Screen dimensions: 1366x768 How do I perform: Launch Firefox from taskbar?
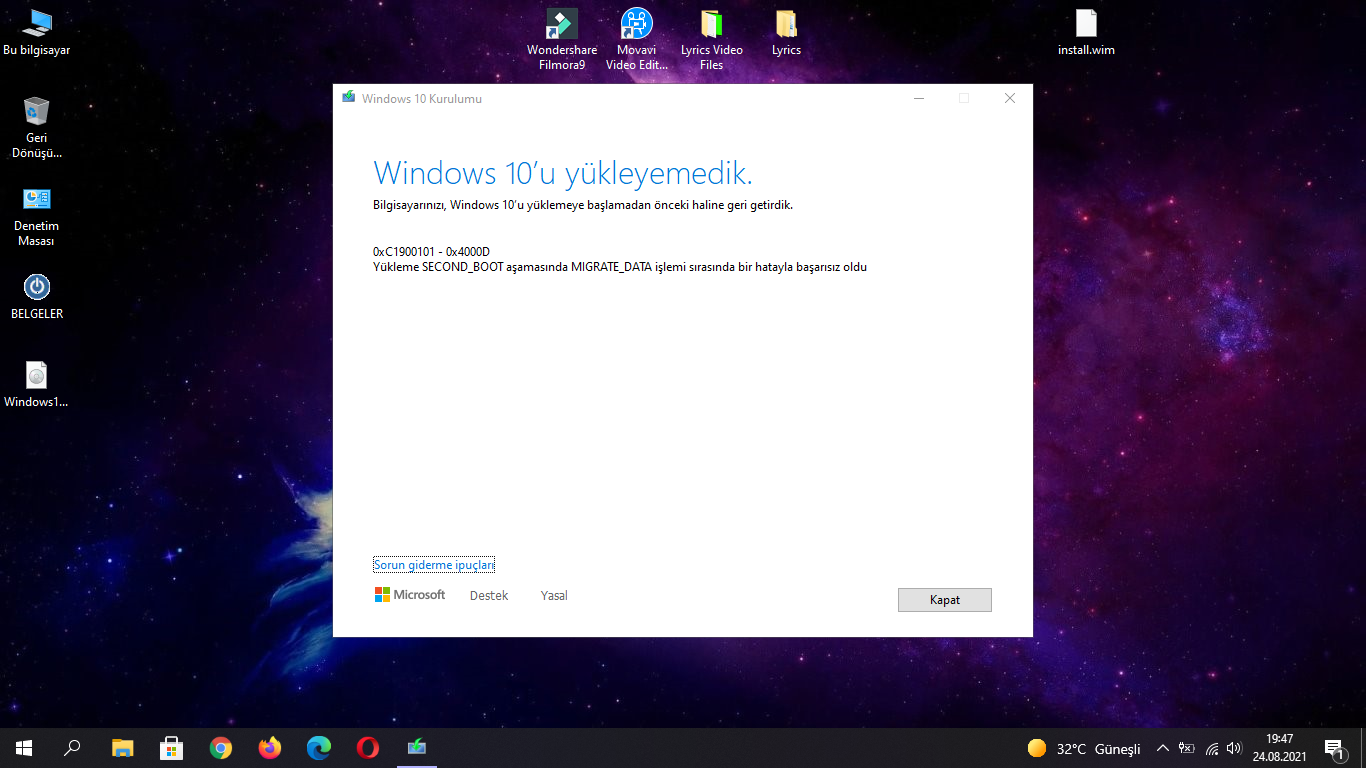coord(269,748)
